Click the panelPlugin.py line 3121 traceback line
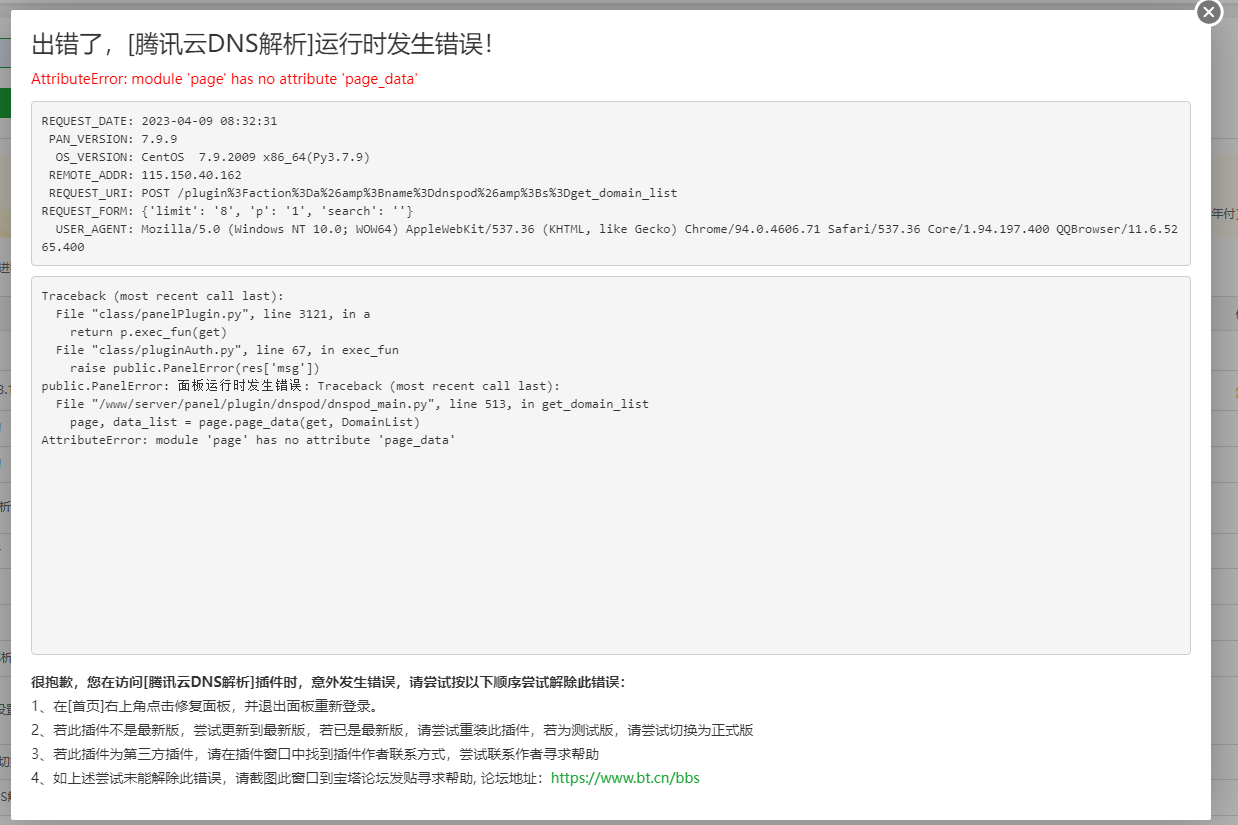 pos(213,314)
